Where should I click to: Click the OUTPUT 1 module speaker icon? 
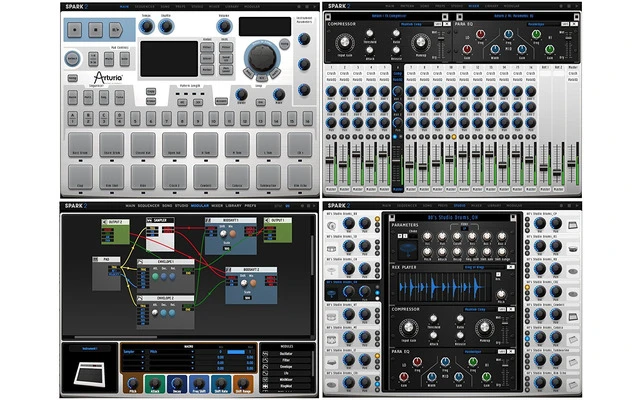(x=267, y=220)
